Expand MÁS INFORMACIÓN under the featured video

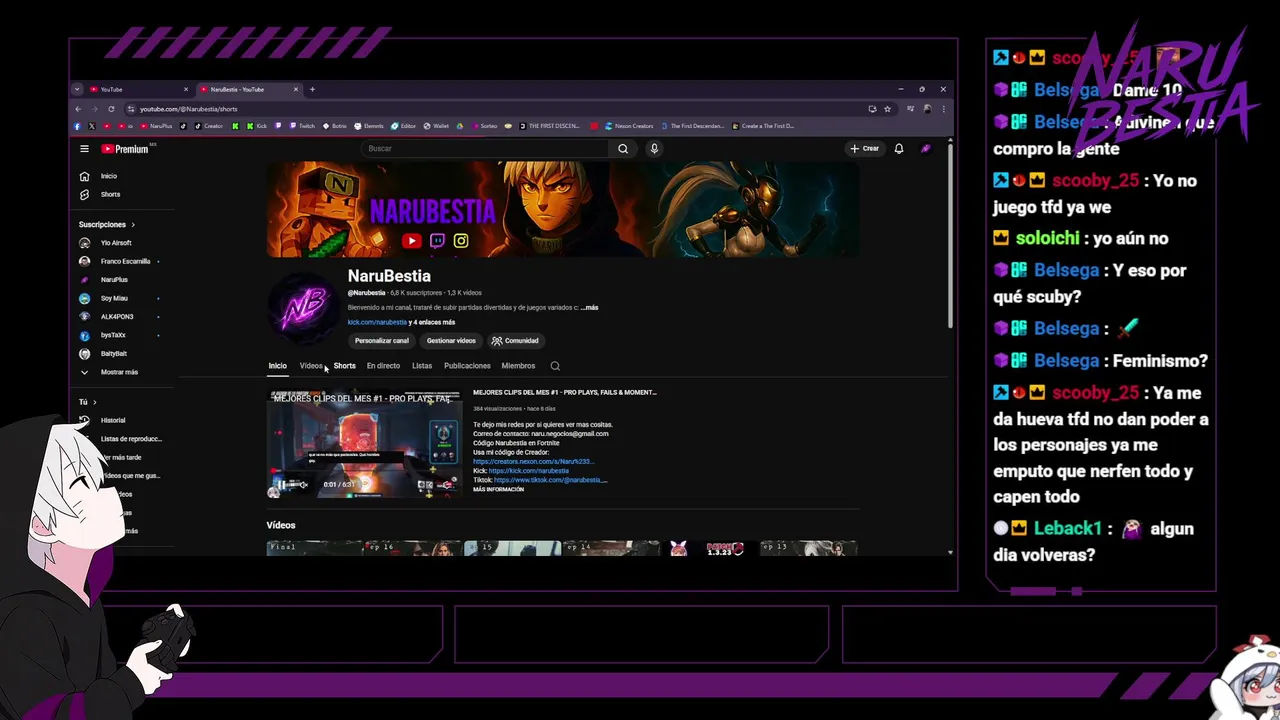point(499,489)
